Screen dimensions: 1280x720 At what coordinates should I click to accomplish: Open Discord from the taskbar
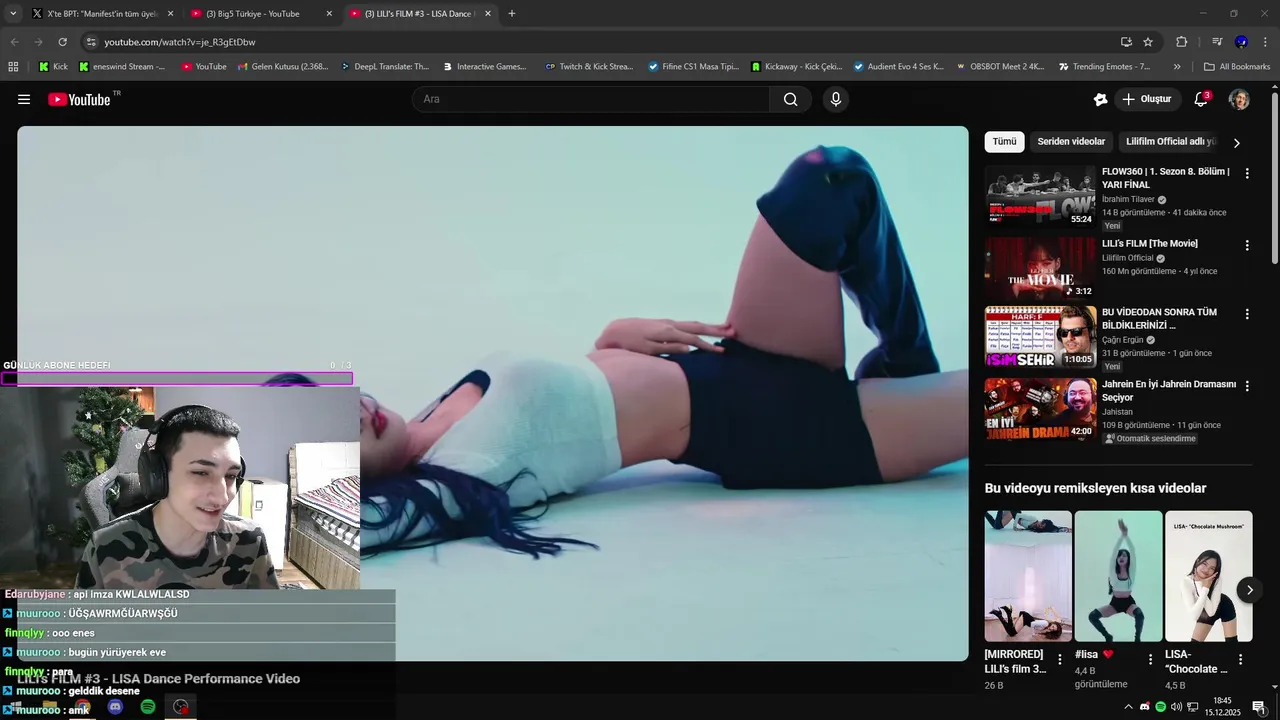coord(115,707)
